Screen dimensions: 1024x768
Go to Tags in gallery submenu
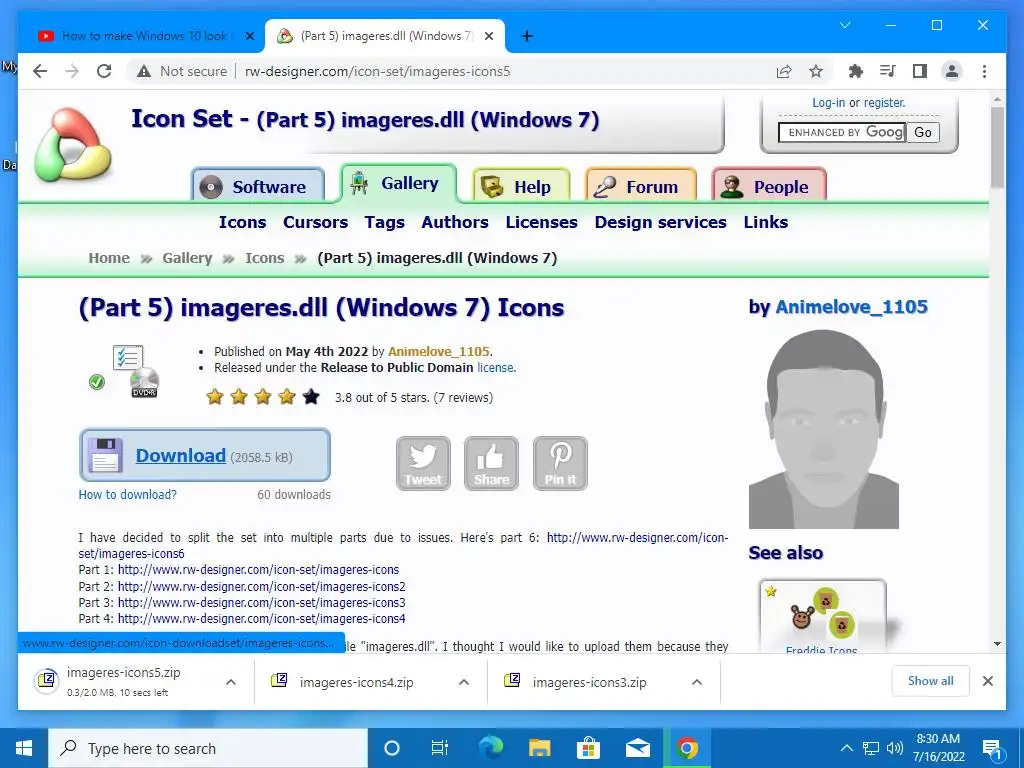tap(385, 222)
